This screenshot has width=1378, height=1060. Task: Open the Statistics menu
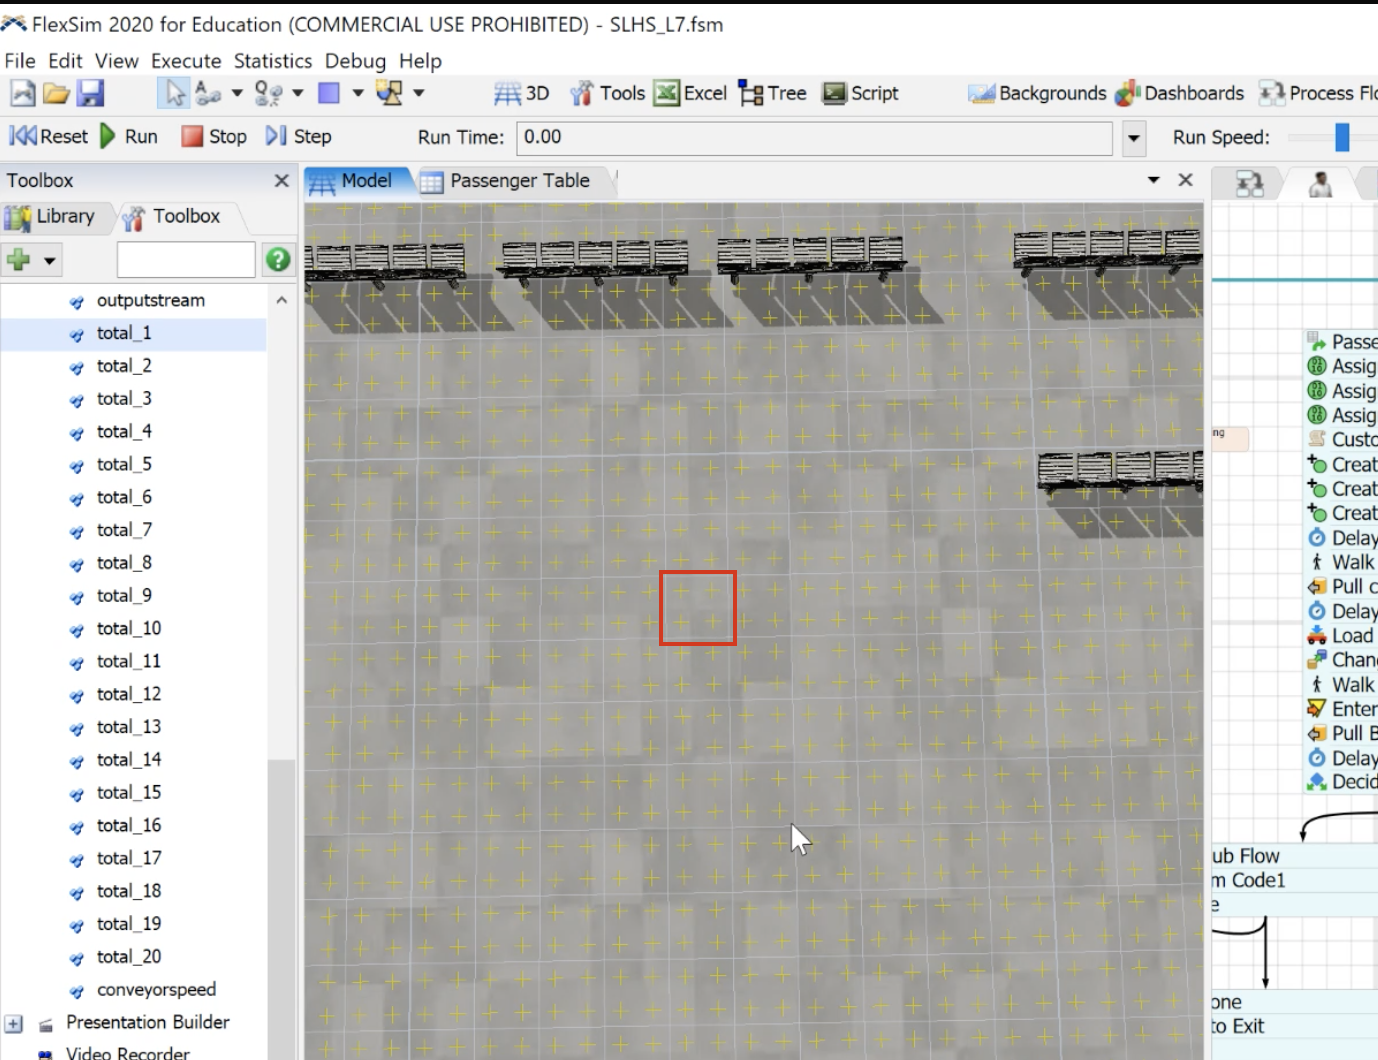[272, 61]
